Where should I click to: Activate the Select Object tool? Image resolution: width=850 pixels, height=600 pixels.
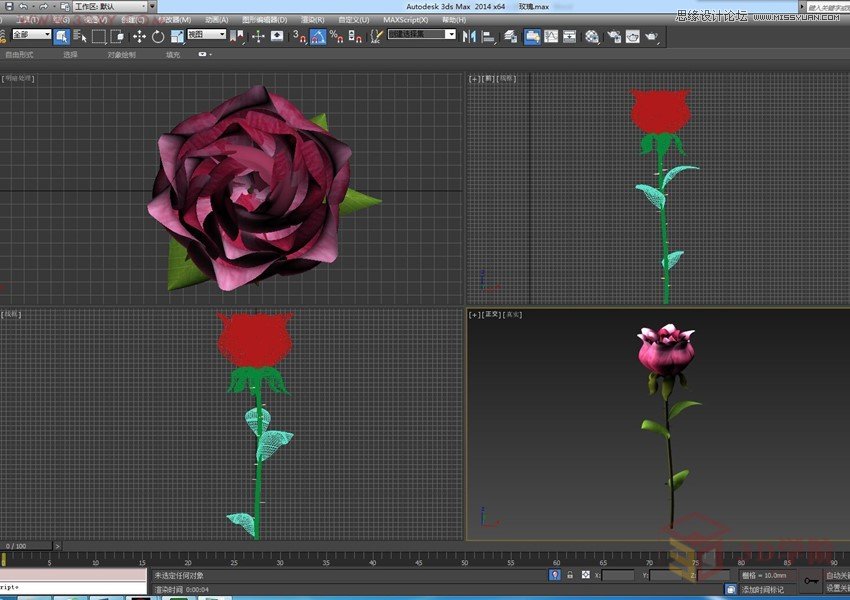[x=61, y=37]
